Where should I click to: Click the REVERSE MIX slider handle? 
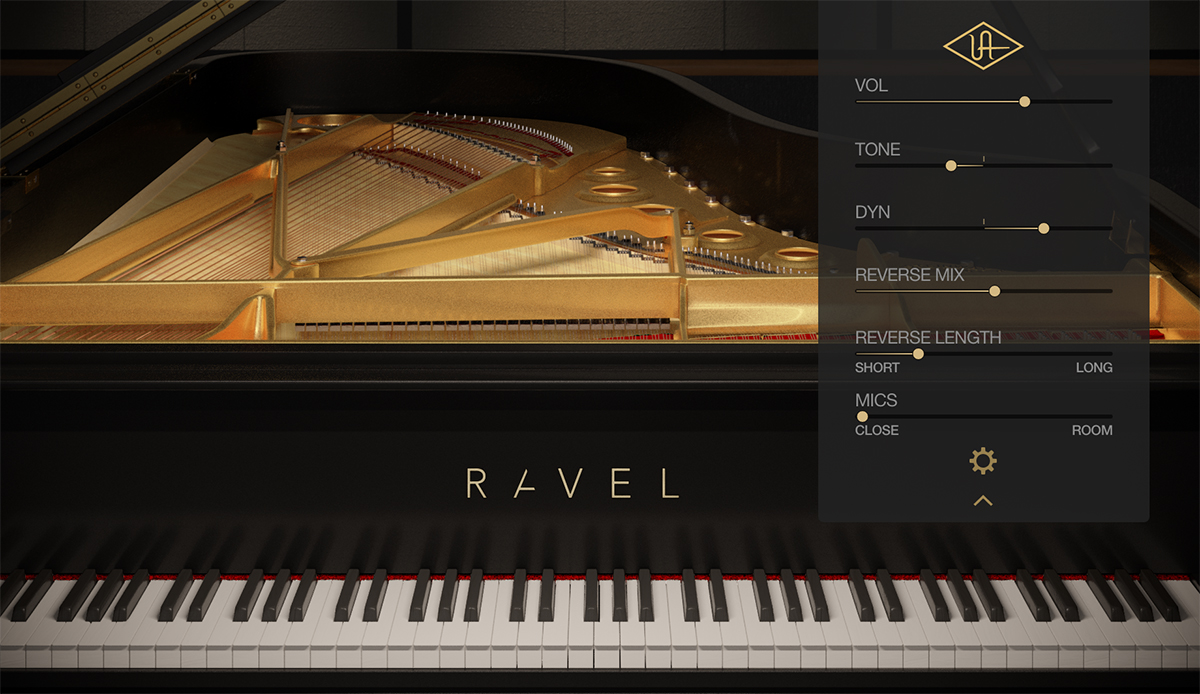point(994,290)
